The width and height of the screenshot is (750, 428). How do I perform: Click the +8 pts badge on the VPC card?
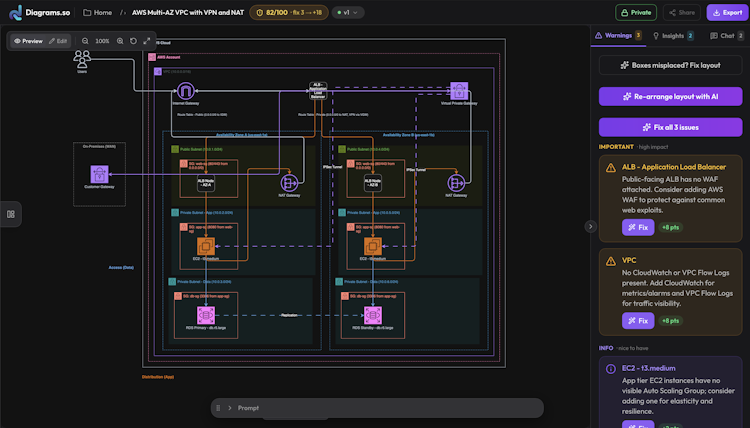coord(671,320)
